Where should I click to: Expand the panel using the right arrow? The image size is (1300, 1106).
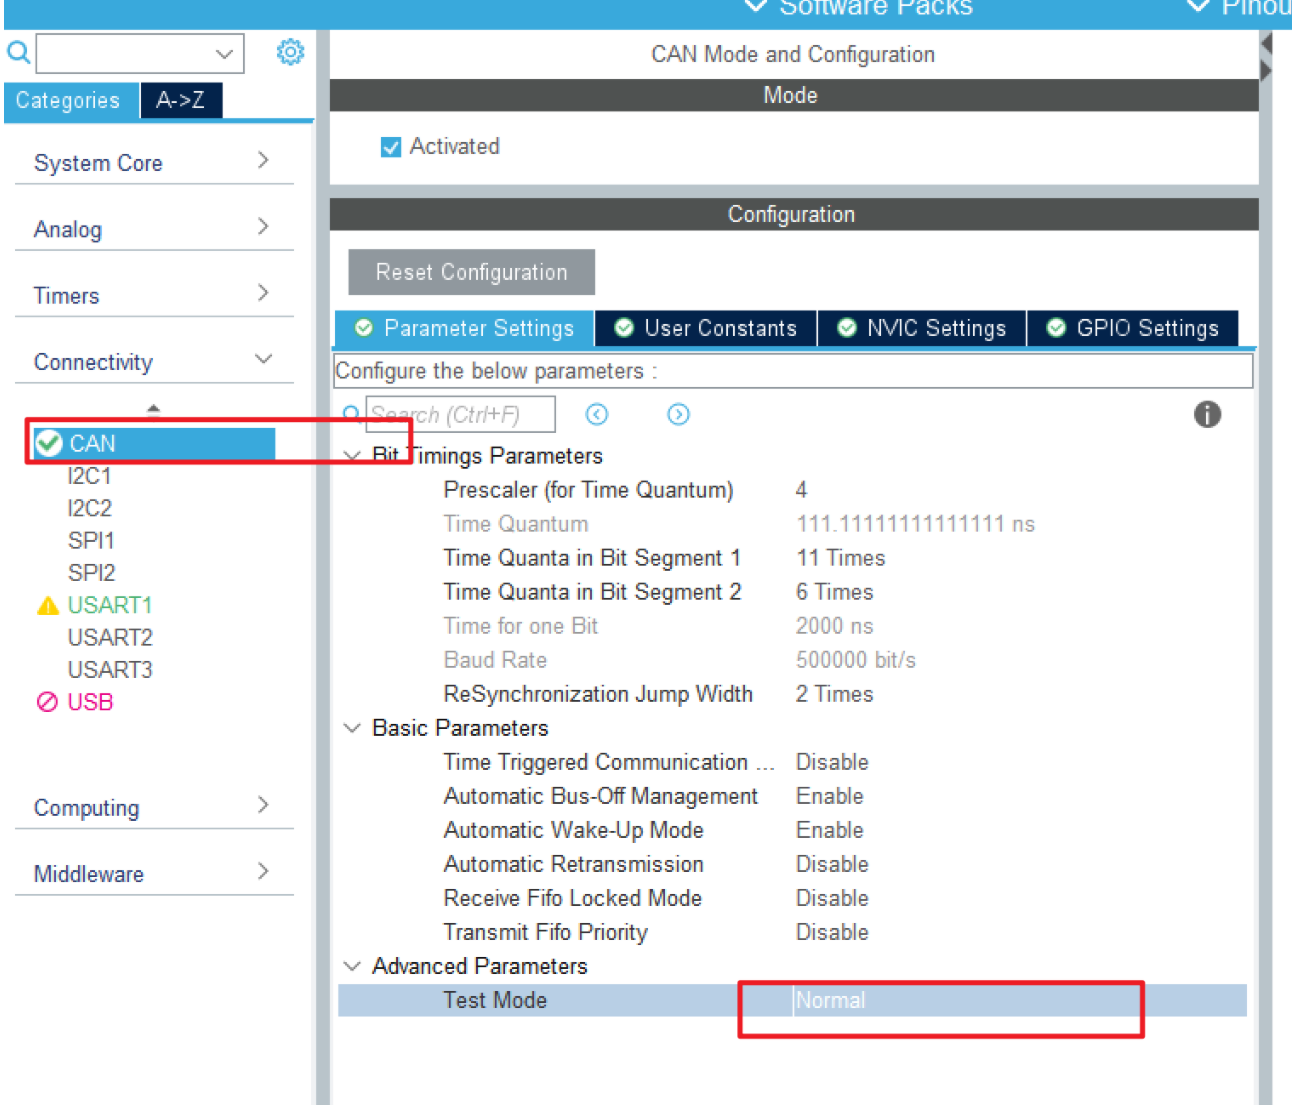click(1266, 71)
